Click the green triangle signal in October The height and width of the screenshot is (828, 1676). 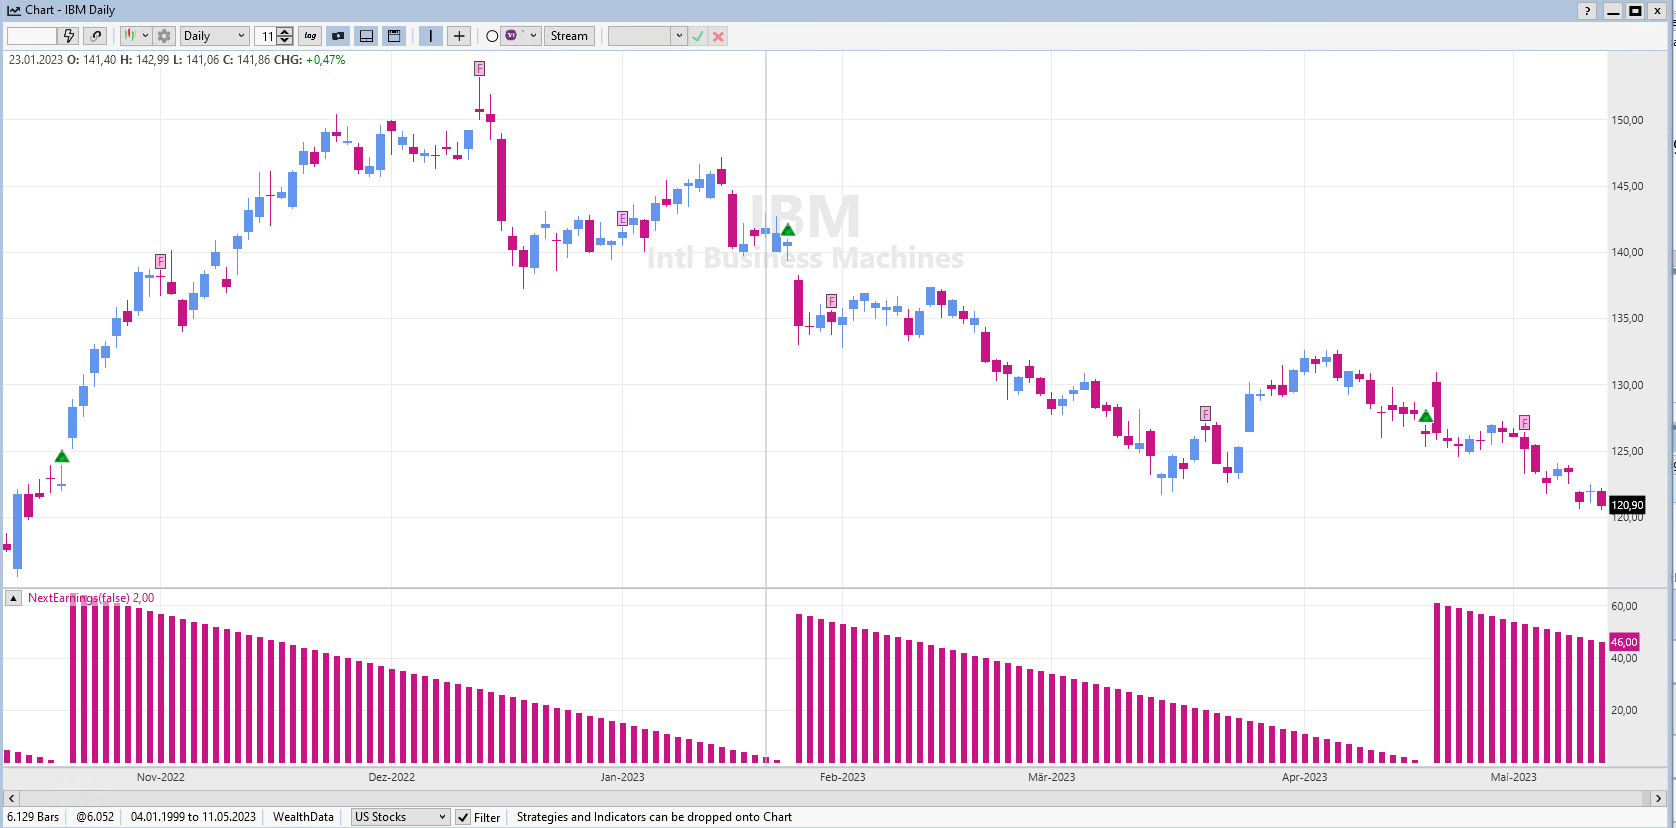[x=62, y=457]
